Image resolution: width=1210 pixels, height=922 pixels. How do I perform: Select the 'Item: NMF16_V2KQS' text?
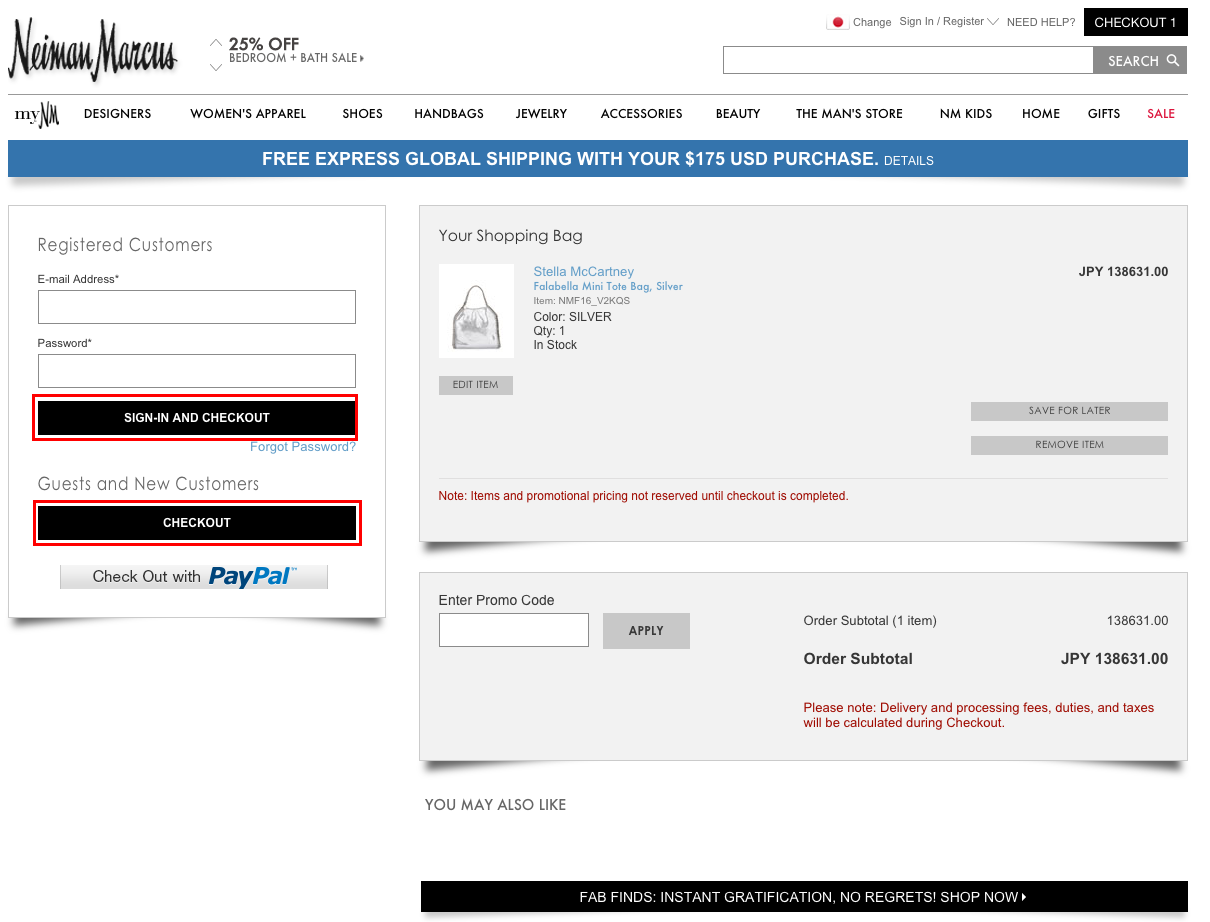click(582, 300)
